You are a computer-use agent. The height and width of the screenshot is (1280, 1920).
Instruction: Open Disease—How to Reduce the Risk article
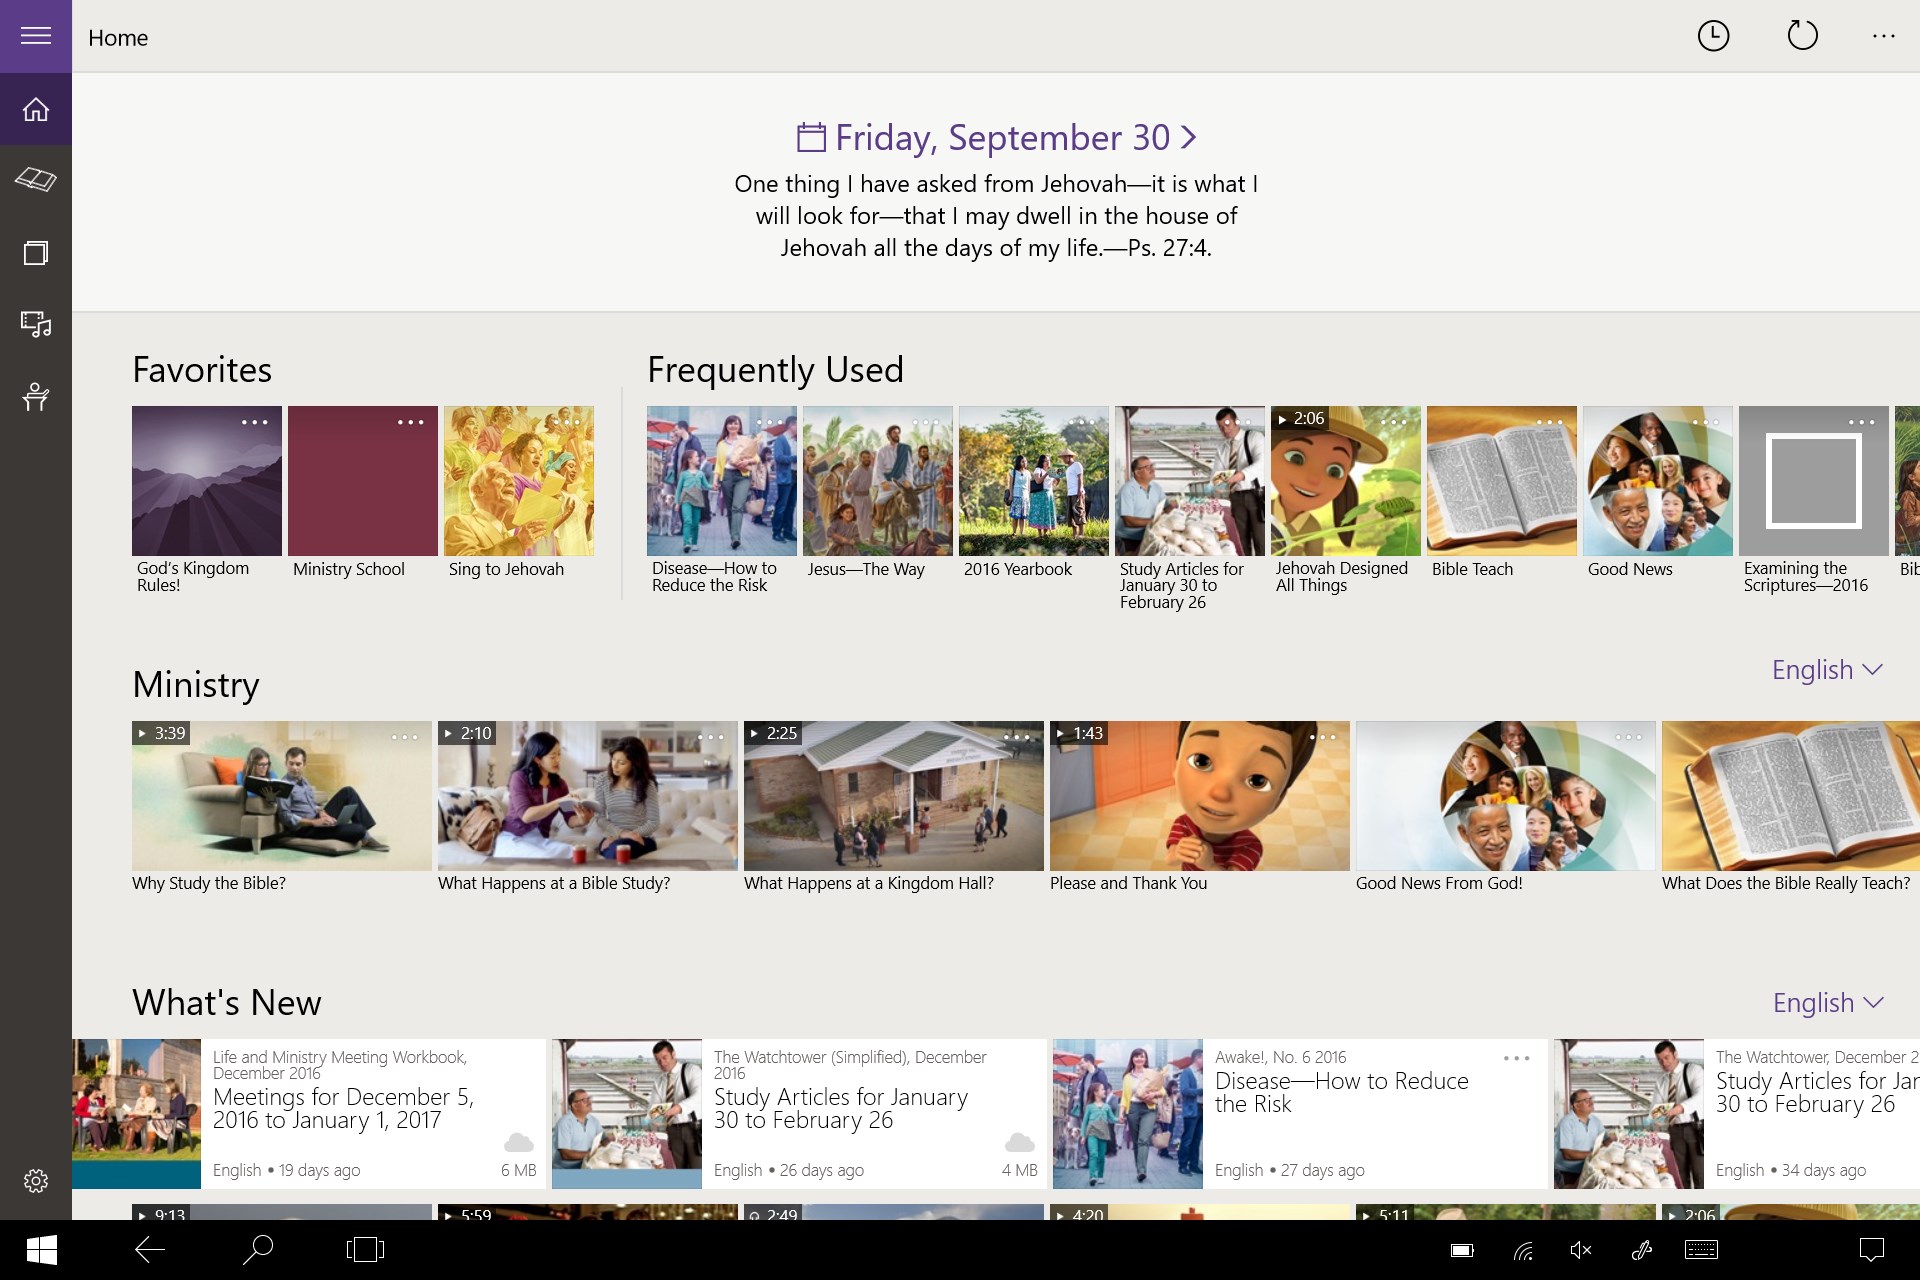click(x=1340, y=1092)
